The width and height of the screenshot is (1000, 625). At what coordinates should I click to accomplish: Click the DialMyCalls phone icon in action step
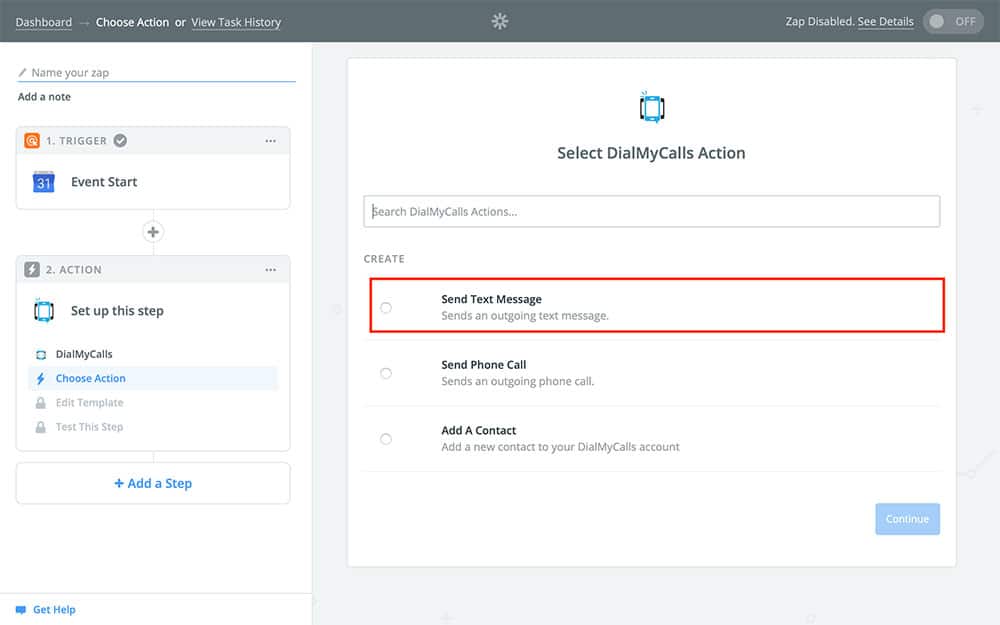pos(43,311)
